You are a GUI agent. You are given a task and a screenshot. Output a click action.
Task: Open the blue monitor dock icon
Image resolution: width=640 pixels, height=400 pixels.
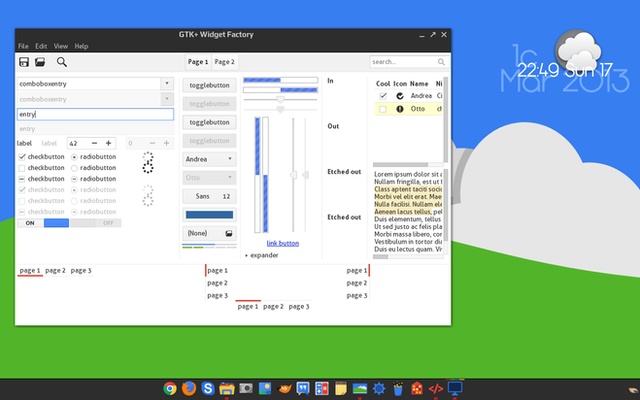point(455,388)
